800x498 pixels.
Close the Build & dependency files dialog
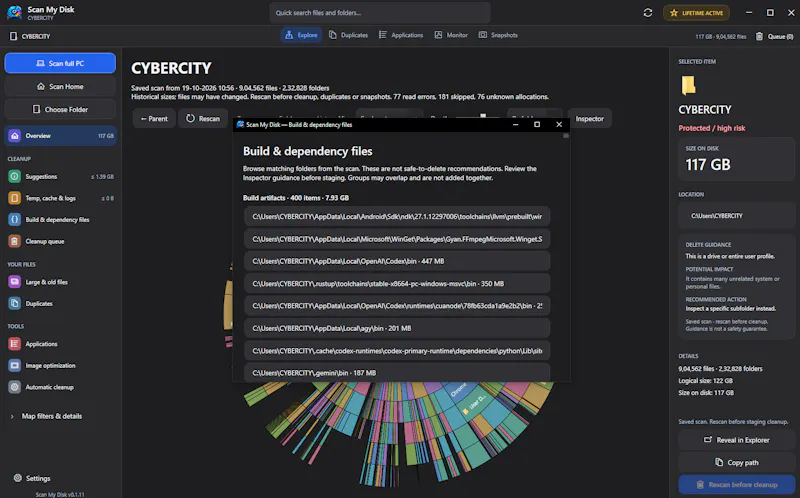pos(559,124)
